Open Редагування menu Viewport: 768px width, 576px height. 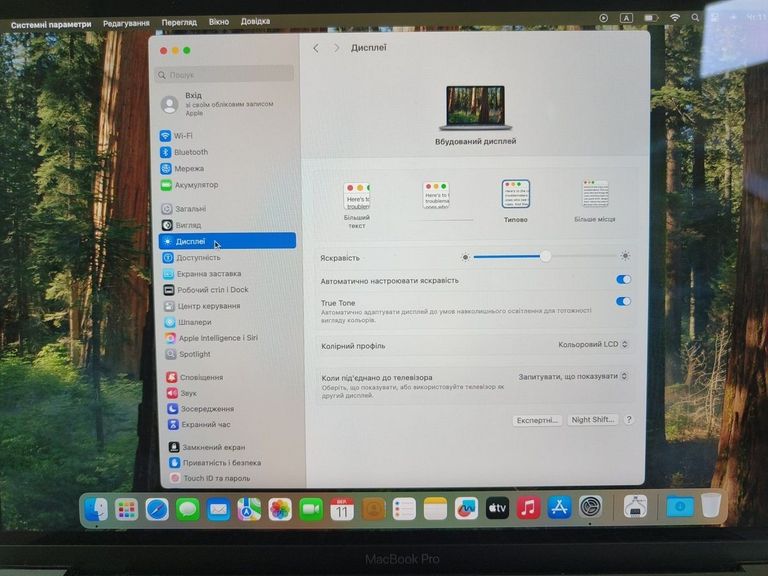pos(126,23)
